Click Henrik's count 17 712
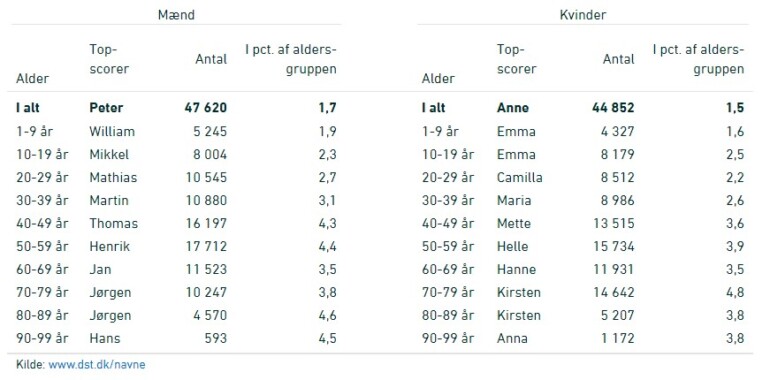The image size is (770, 380). (206, 246)
